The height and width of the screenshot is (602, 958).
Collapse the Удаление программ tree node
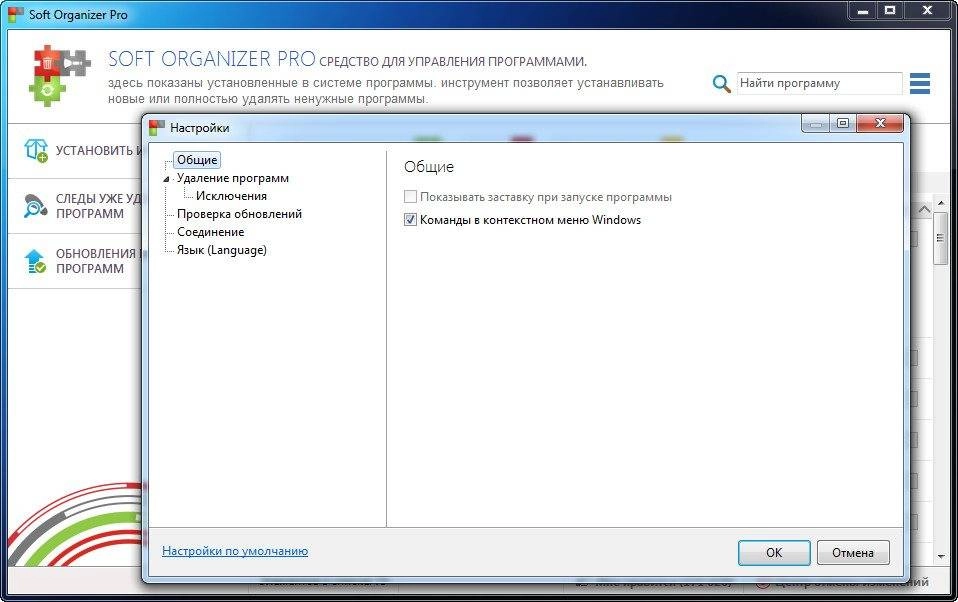166,179
